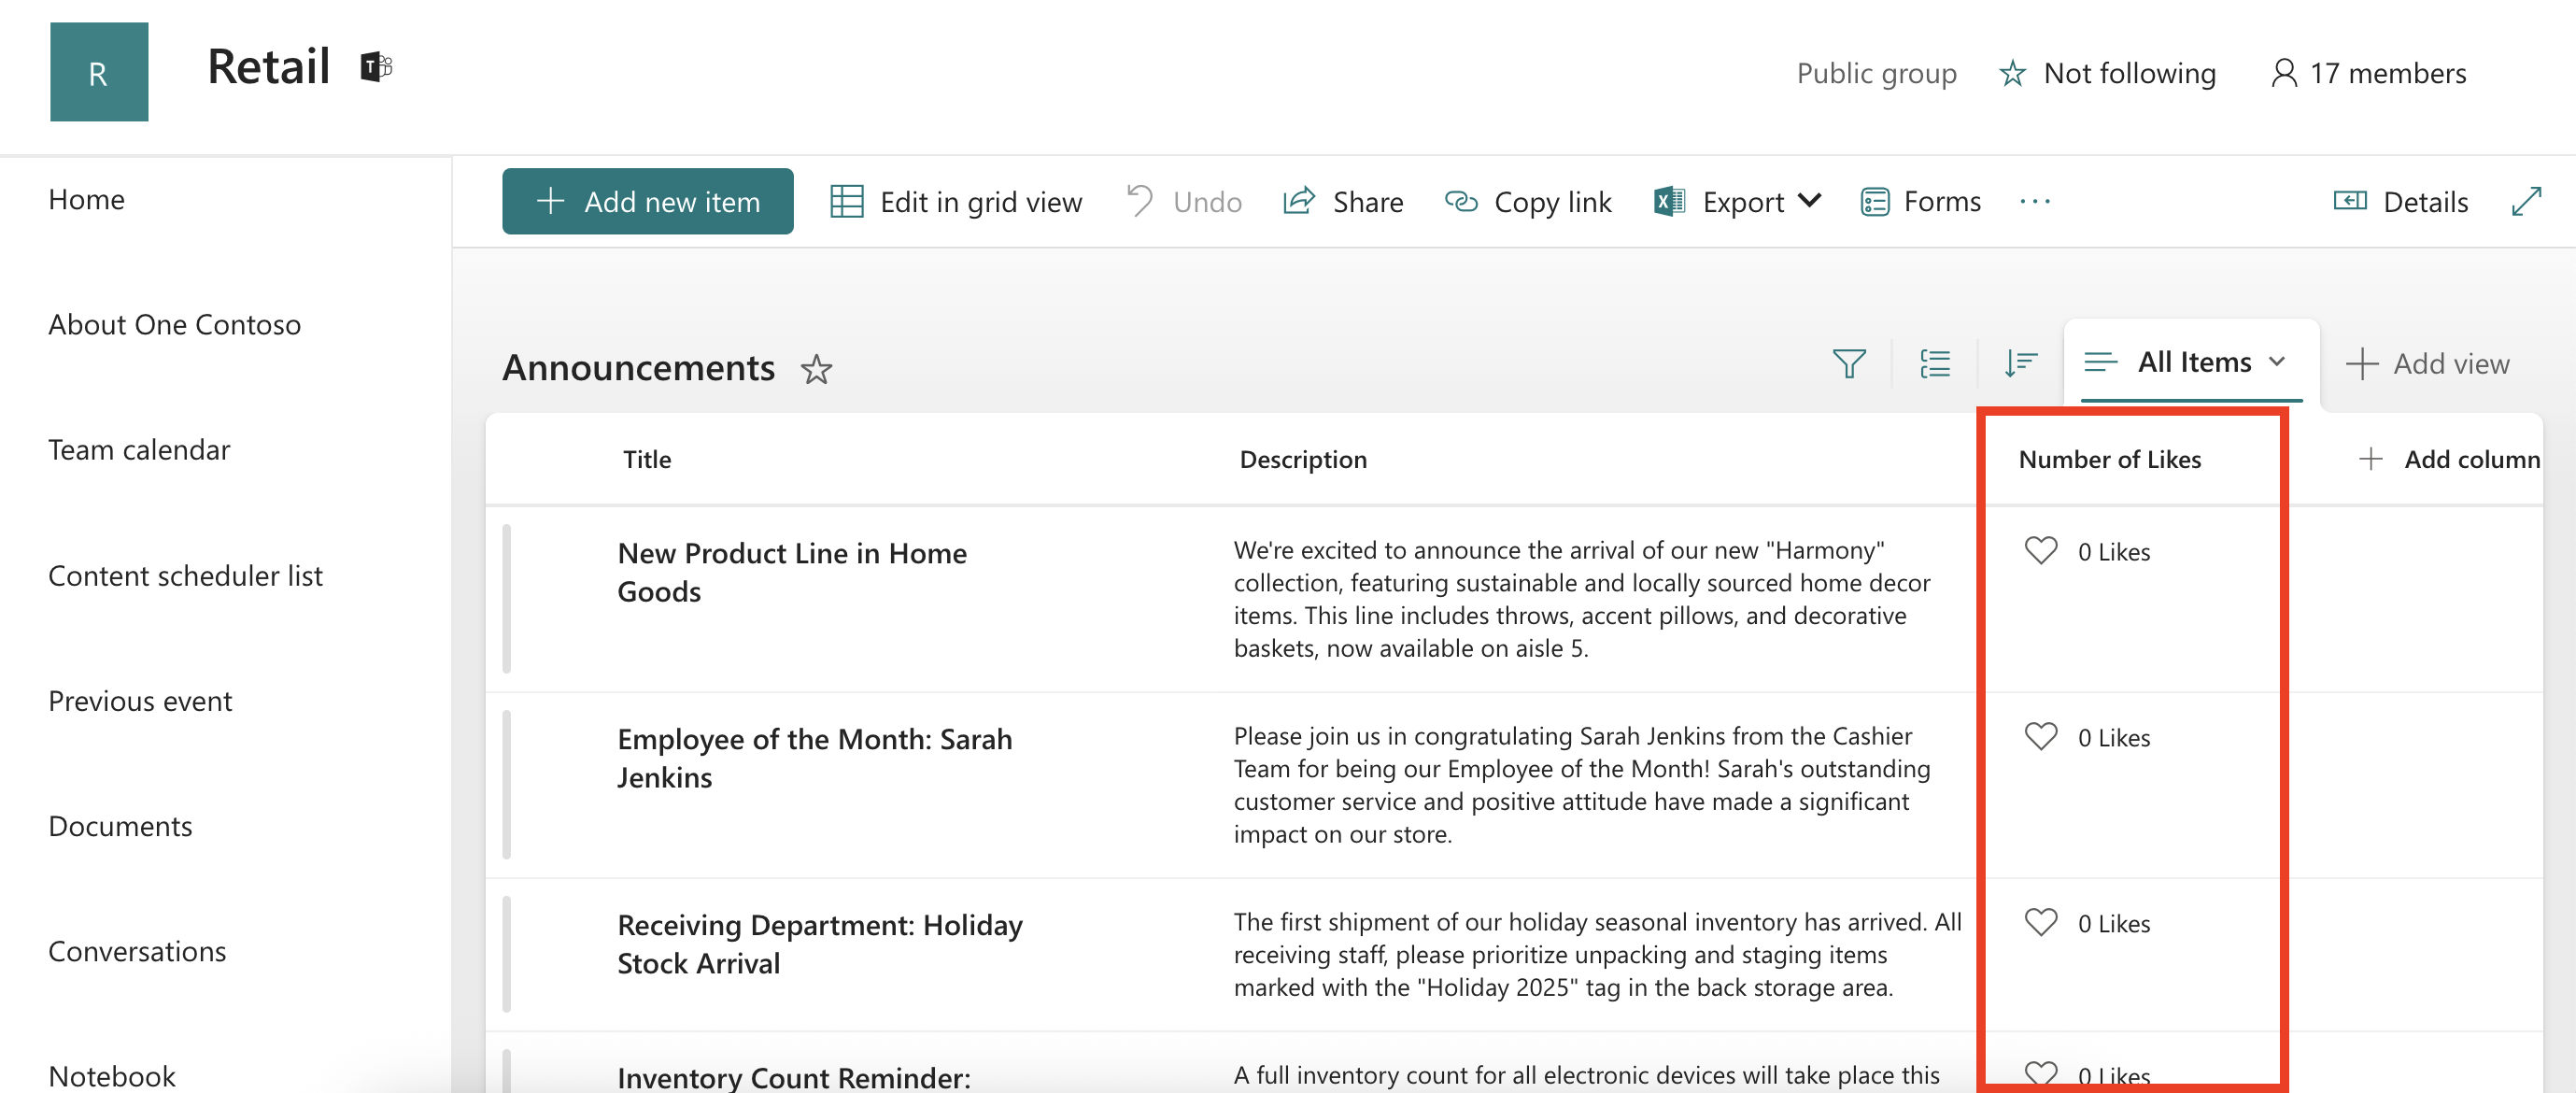2576x1093 pixels.
Task: Like the Employee of the Month heart
Action: 2040,736
